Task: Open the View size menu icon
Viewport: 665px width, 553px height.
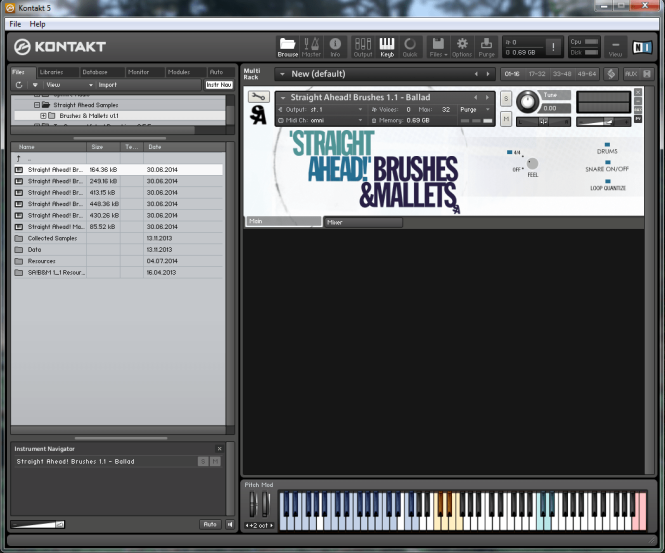Action: pos(615,47)
